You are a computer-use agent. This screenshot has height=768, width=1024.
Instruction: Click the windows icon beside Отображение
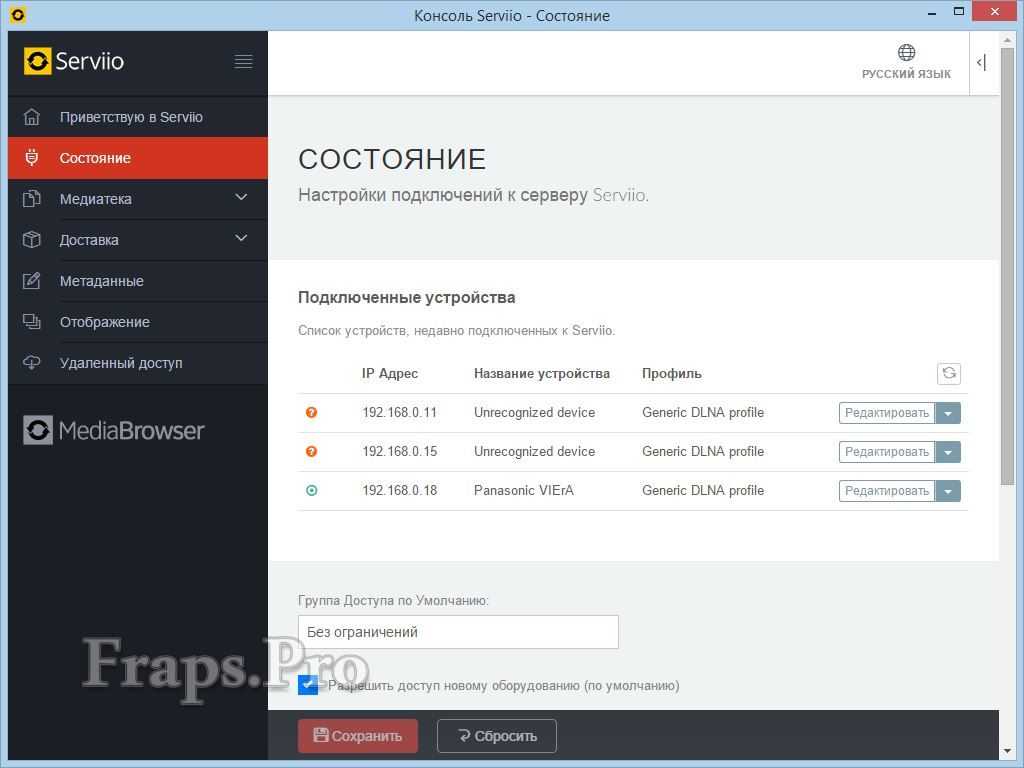[x=31, y=321]
